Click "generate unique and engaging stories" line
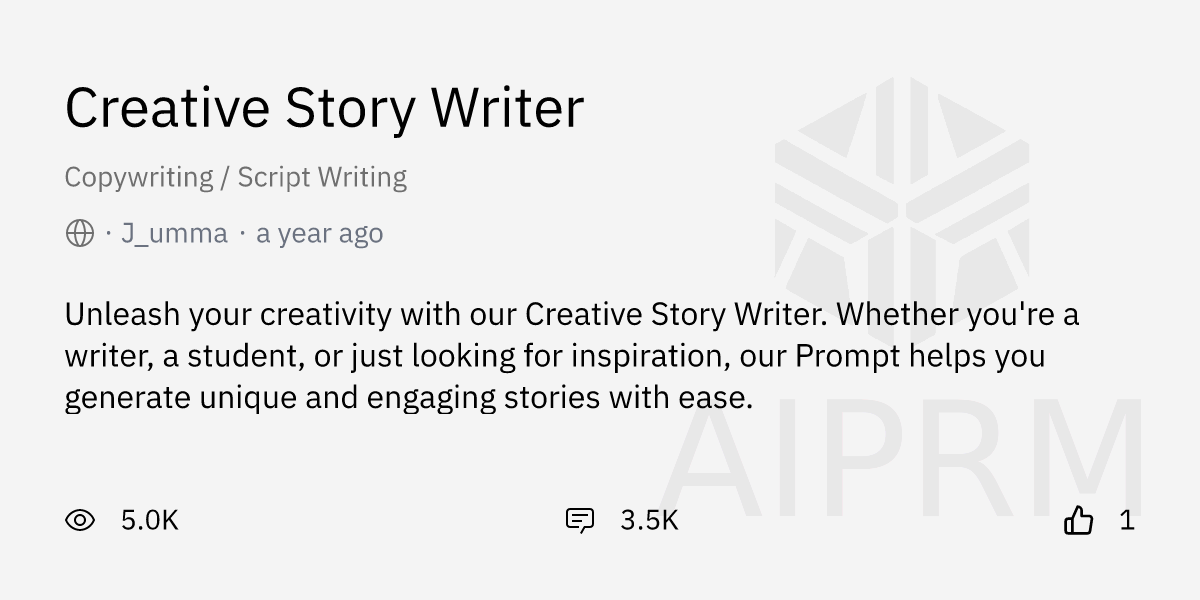This screenshot has height=600, width=1200. tap(330, 398)
